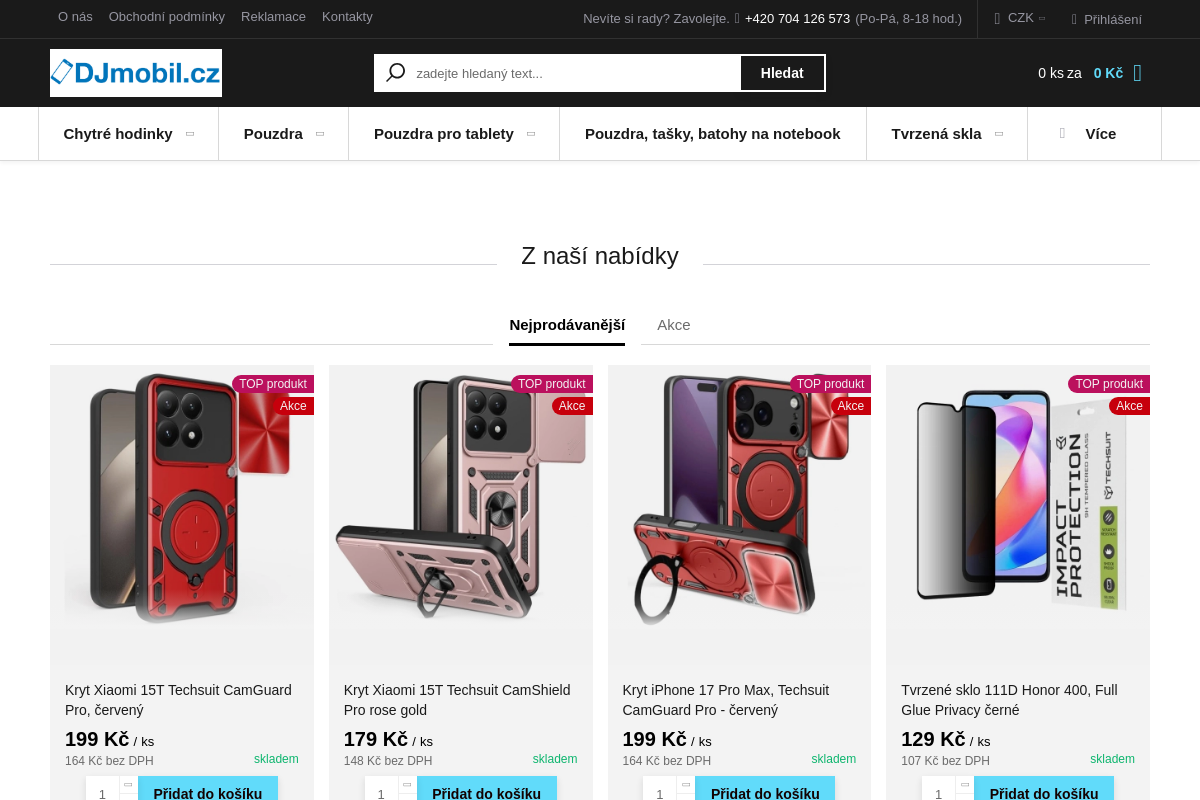Open the Obchodní podmínky link
The height and width of the screenshot is (800, 1200).
[167, 17]
